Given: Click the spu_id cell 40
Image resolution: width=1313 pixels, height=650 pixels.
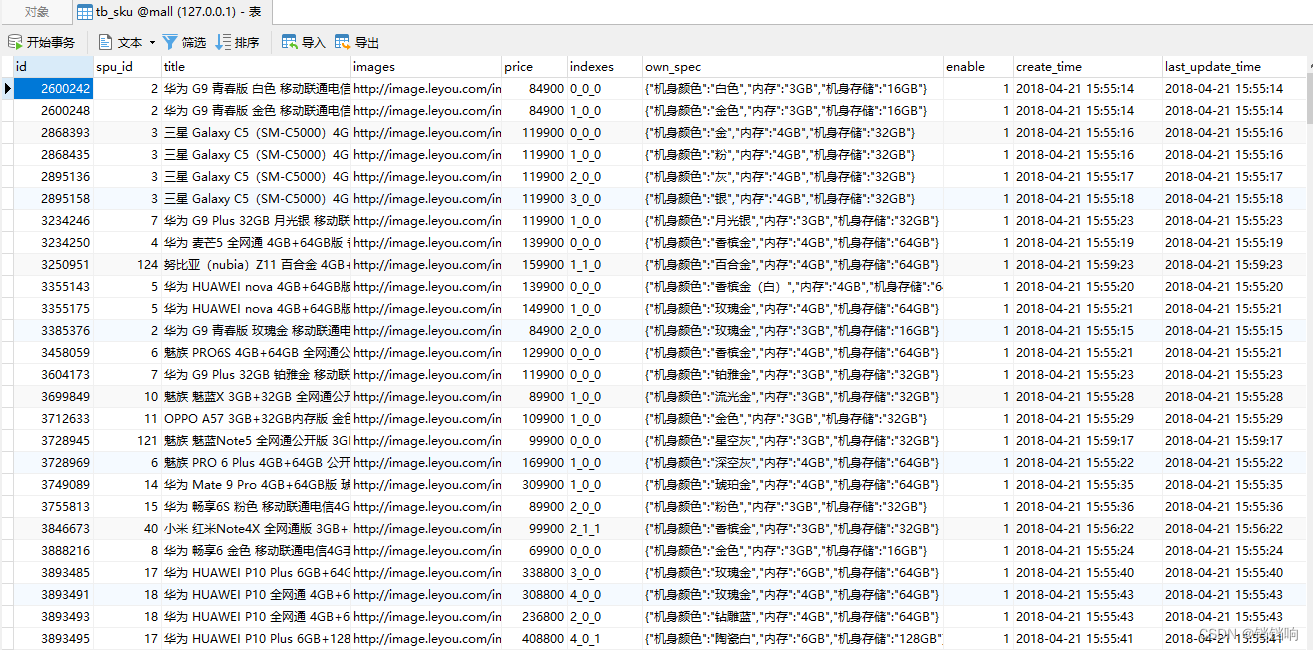Looking at the screenshot, I should pyautogui.click(x=127, y=528).
